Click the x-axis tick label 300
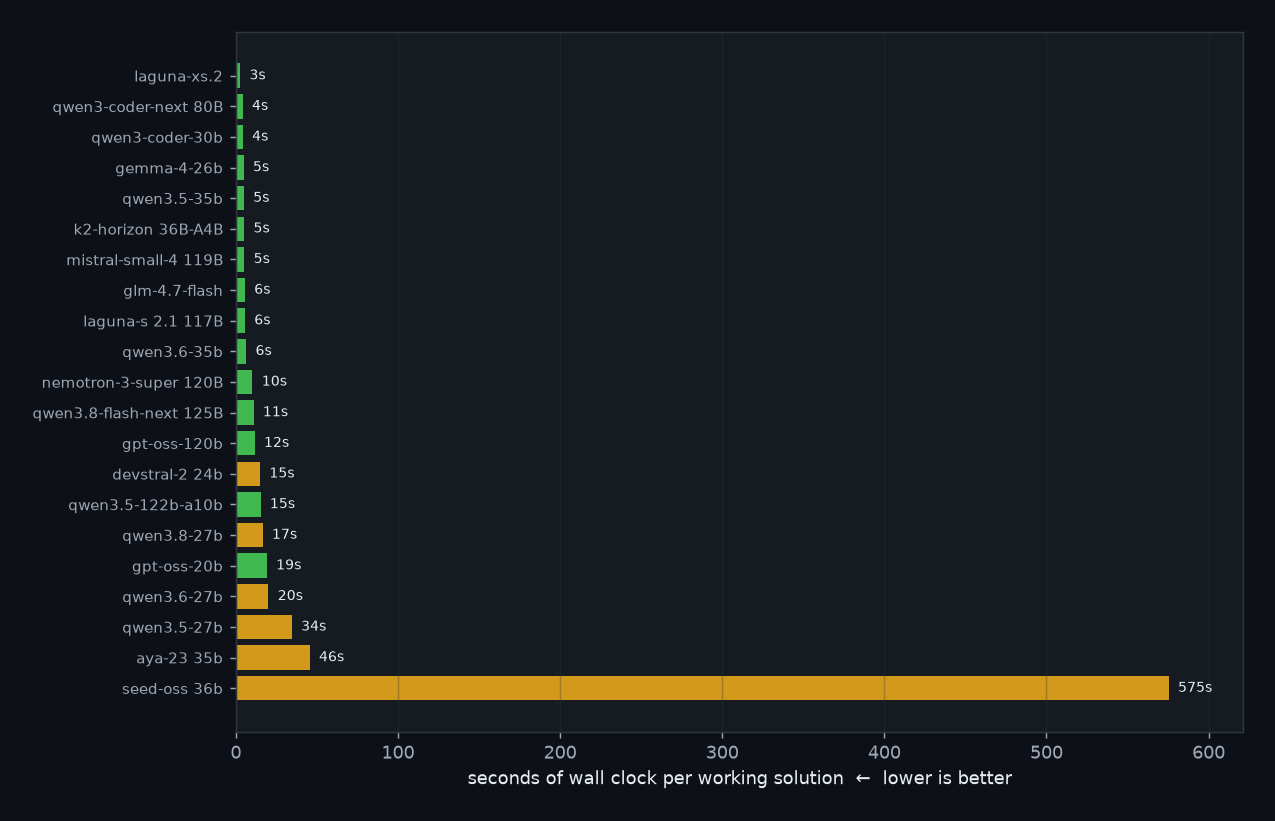 pos(722,751)
